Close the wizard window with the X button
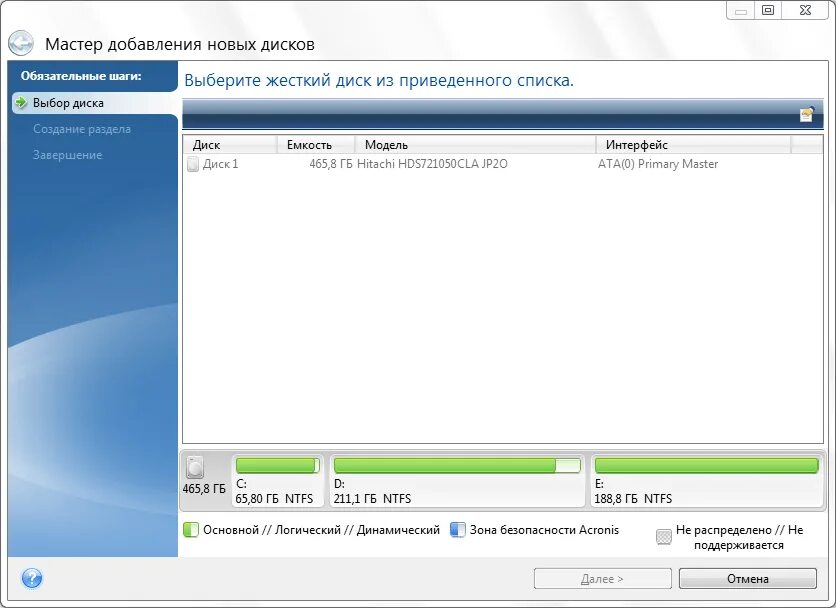 click(806, 11)
